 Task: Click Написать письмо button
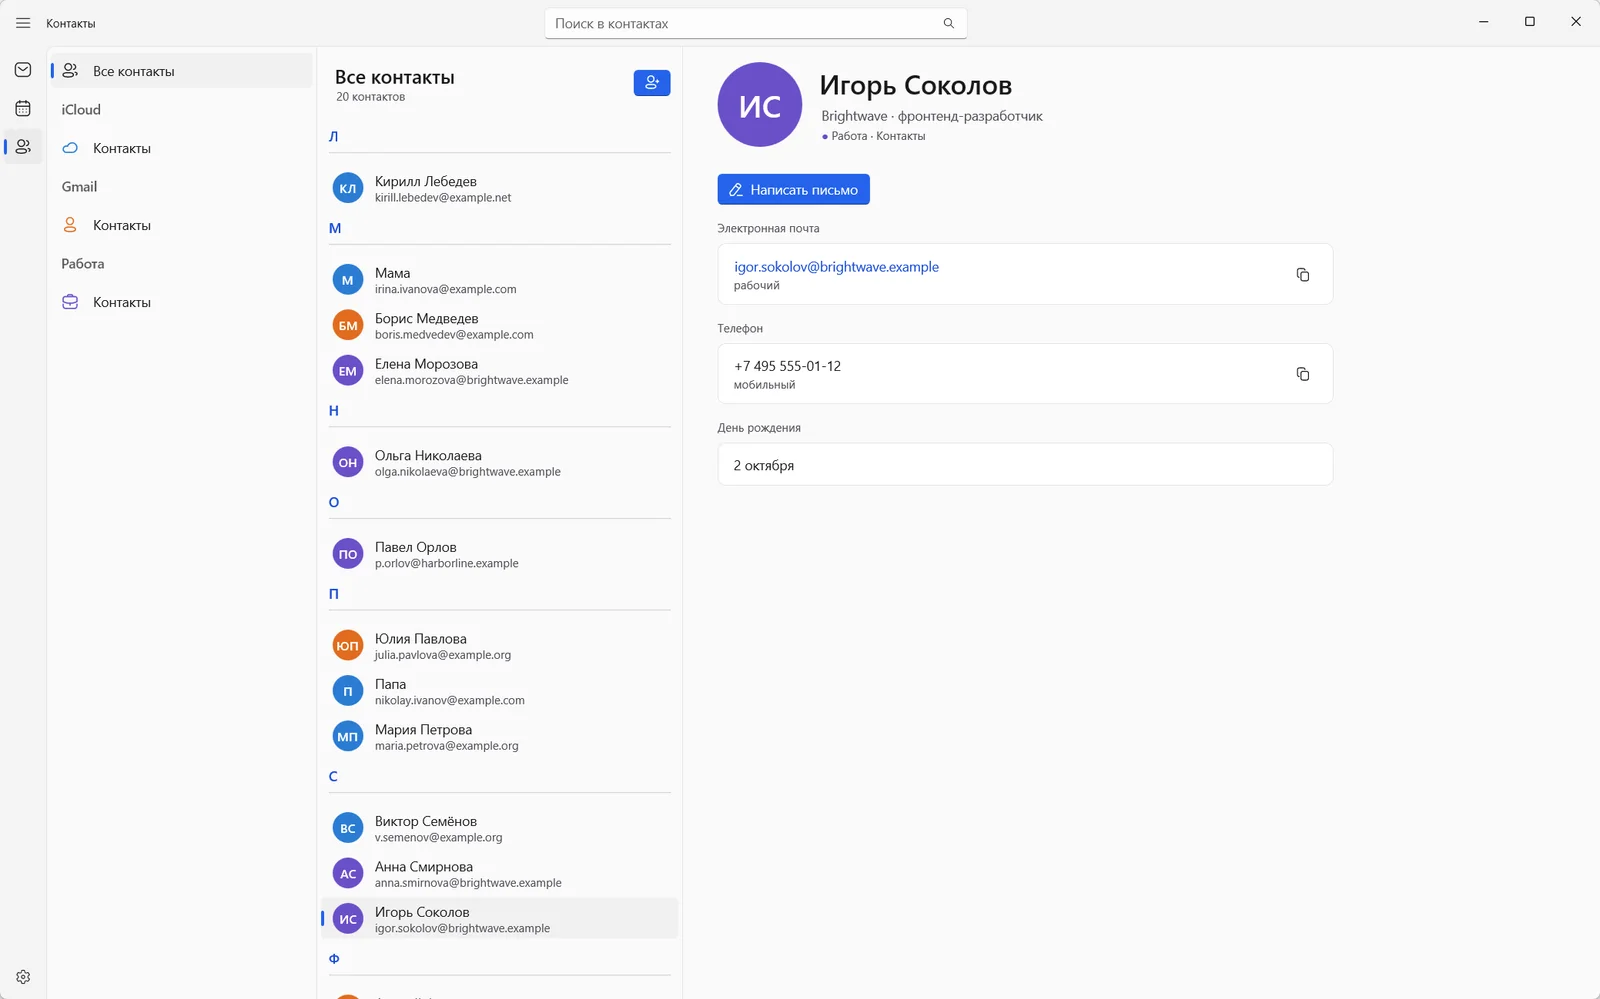793,189
